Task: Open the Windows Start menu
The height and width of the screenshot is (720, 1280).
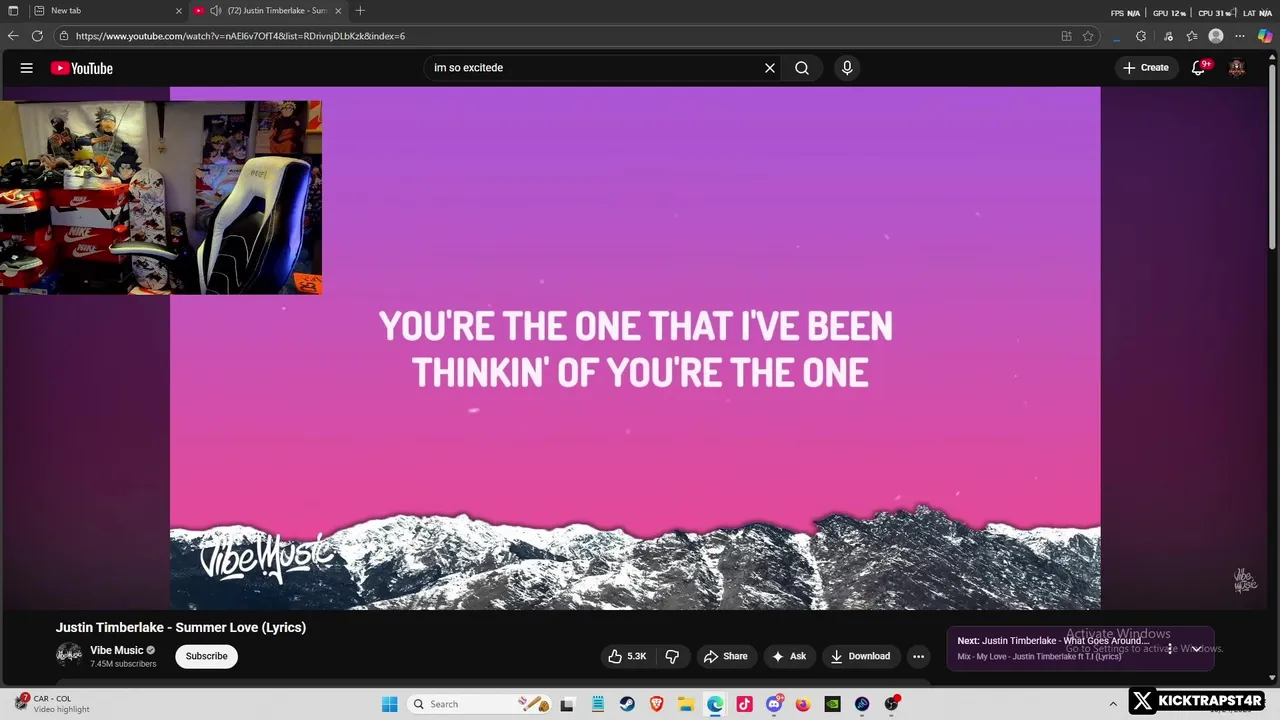Action: 390,704
